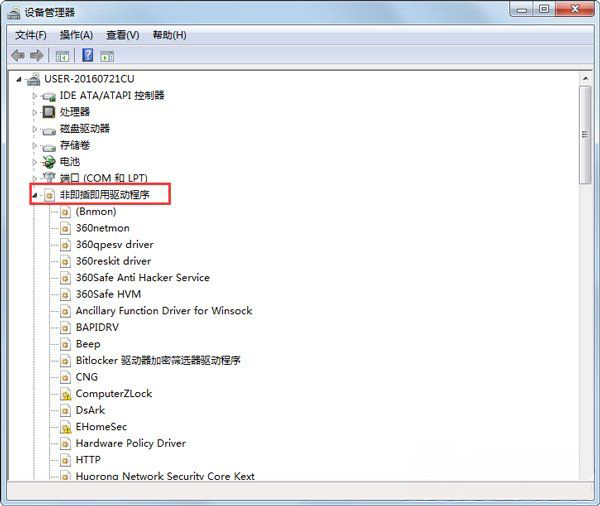This screenshot has height=506, width=600.
Task: Click the scrollbar up arrow
Action: (585, 78)
